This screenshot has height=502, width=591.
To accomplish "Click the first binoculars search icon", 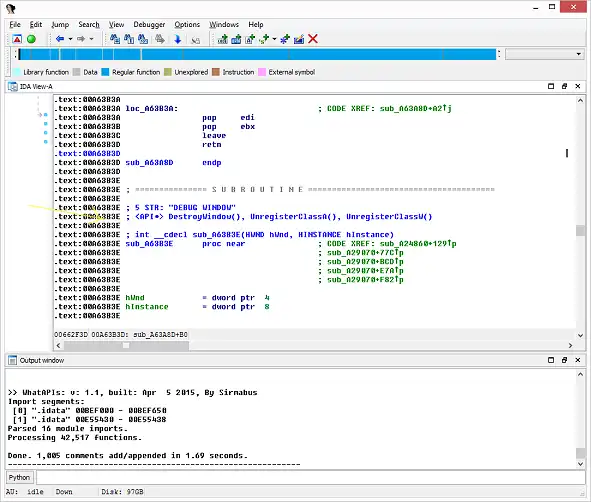I will pyautogui.click(x=115, y=39).
